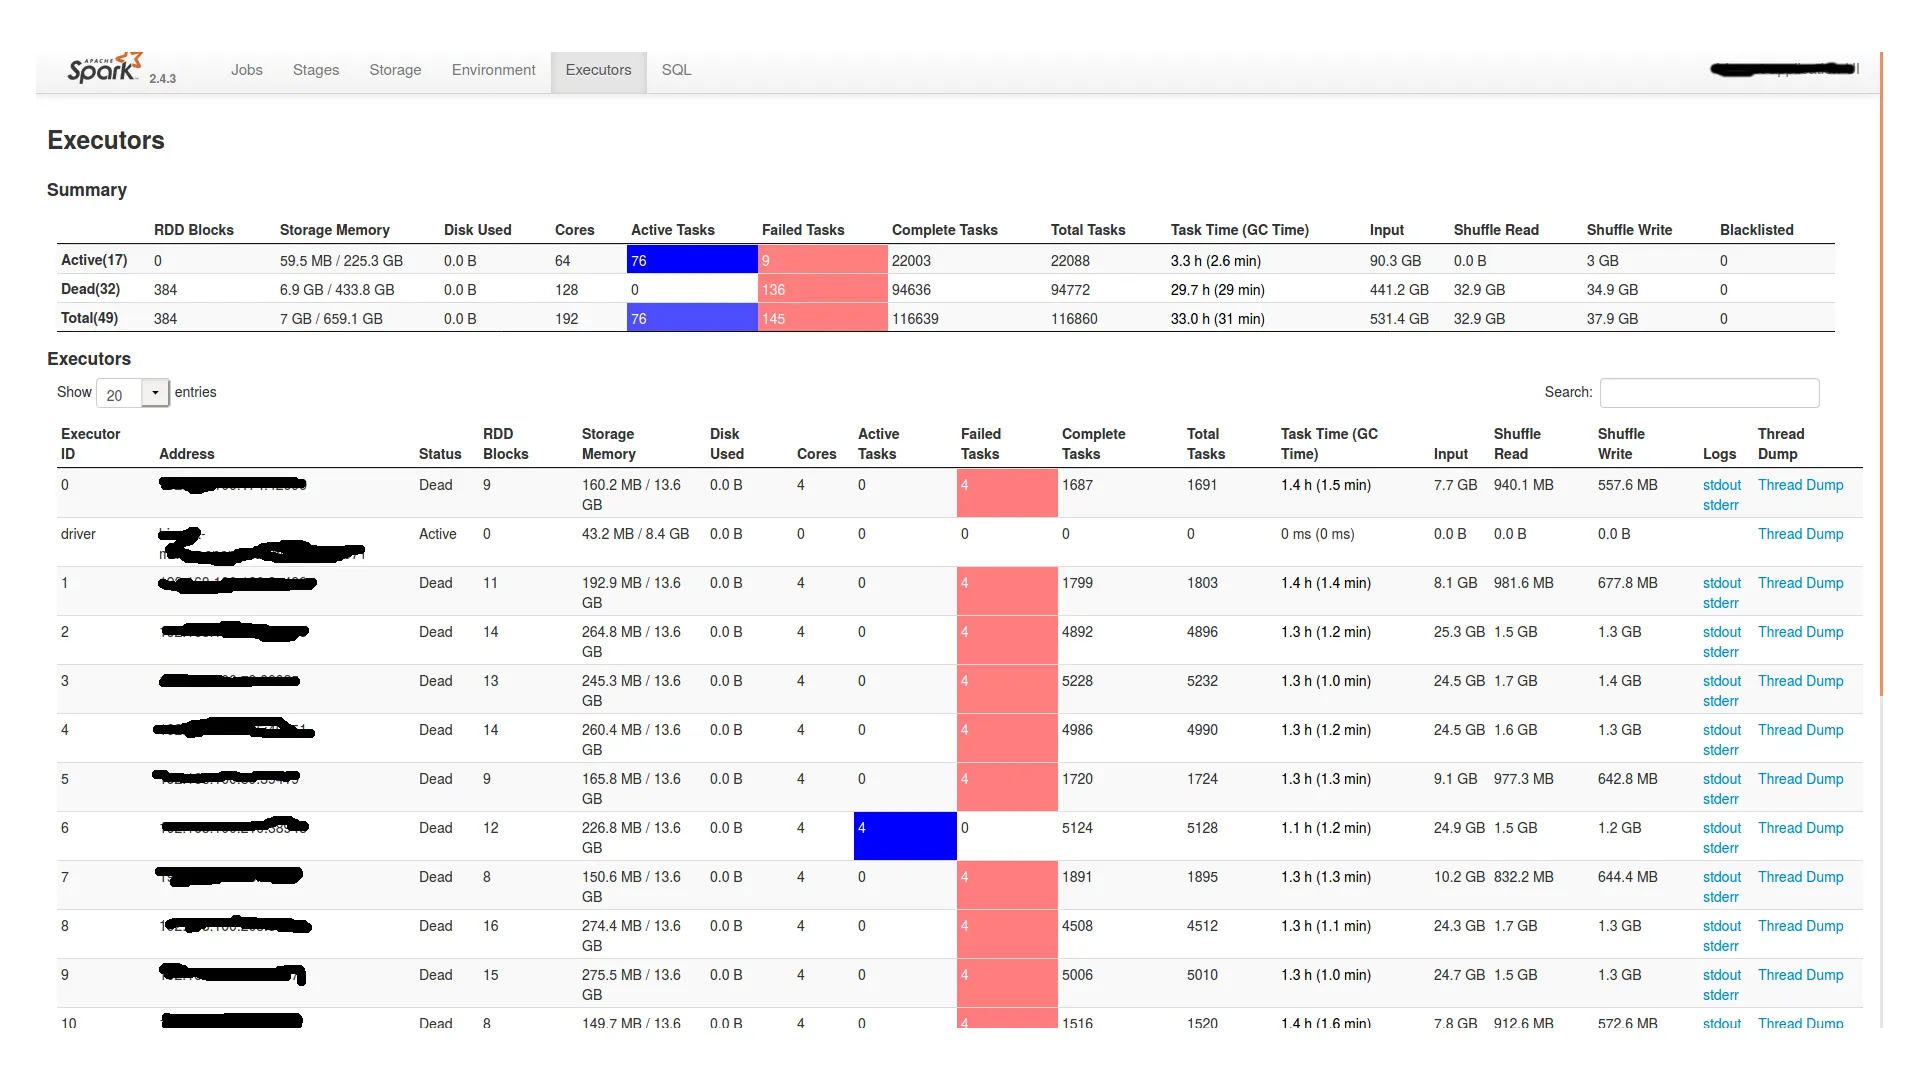Open stdout log for executor 6

(1721, 828)
